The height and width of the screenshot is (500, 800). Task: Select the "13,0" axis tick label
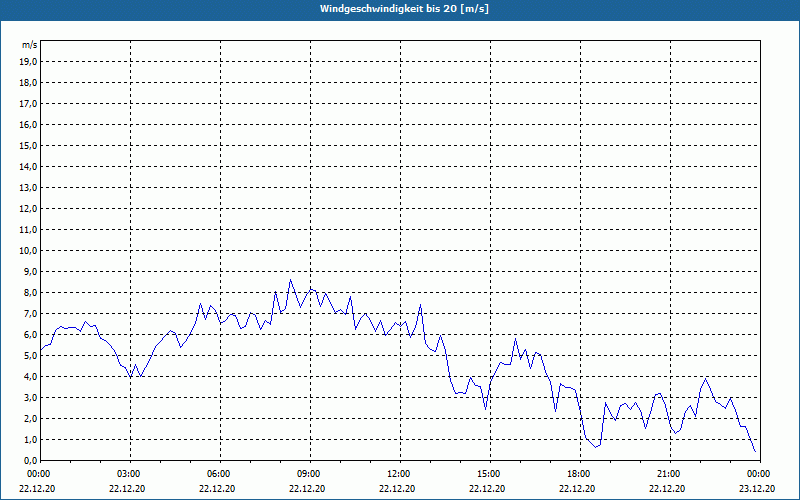pos(28,187)
